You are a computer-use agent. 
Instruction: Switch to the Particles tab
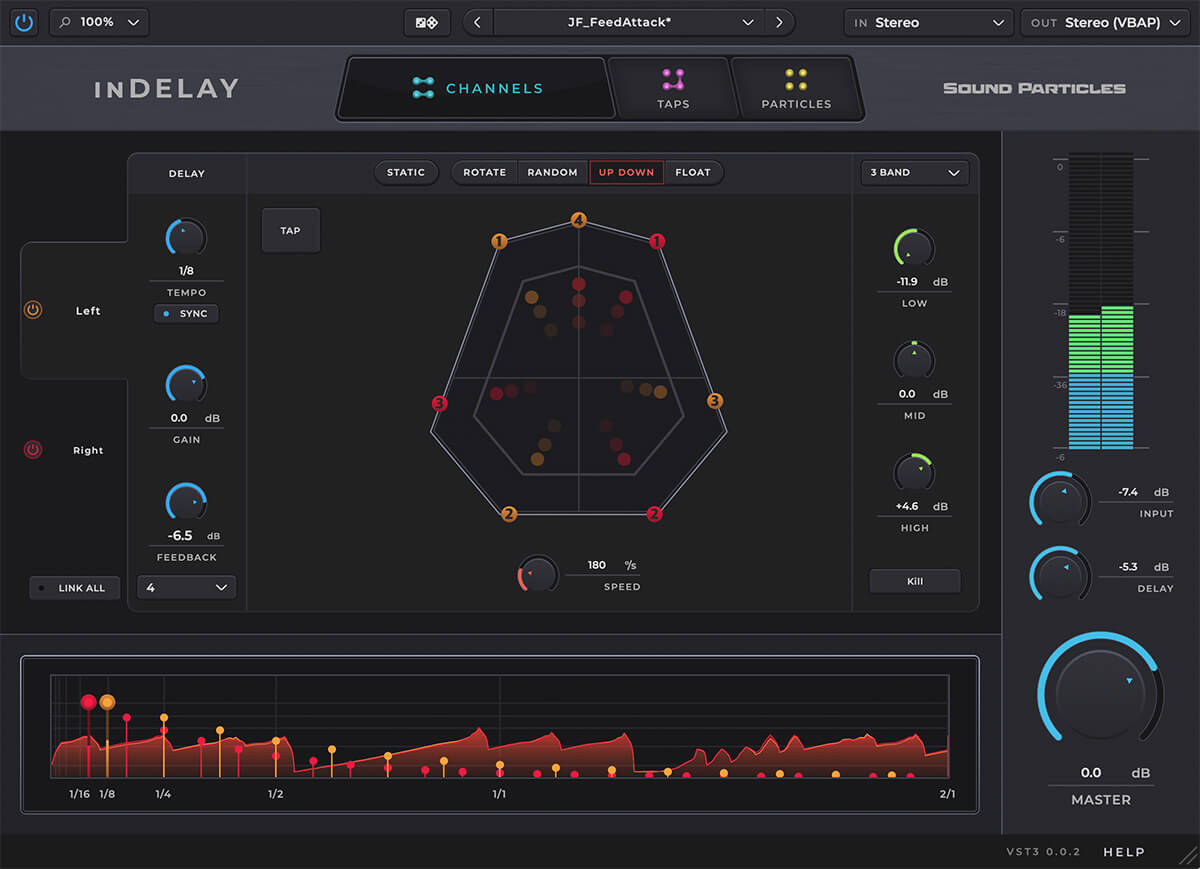pos(796,88)
